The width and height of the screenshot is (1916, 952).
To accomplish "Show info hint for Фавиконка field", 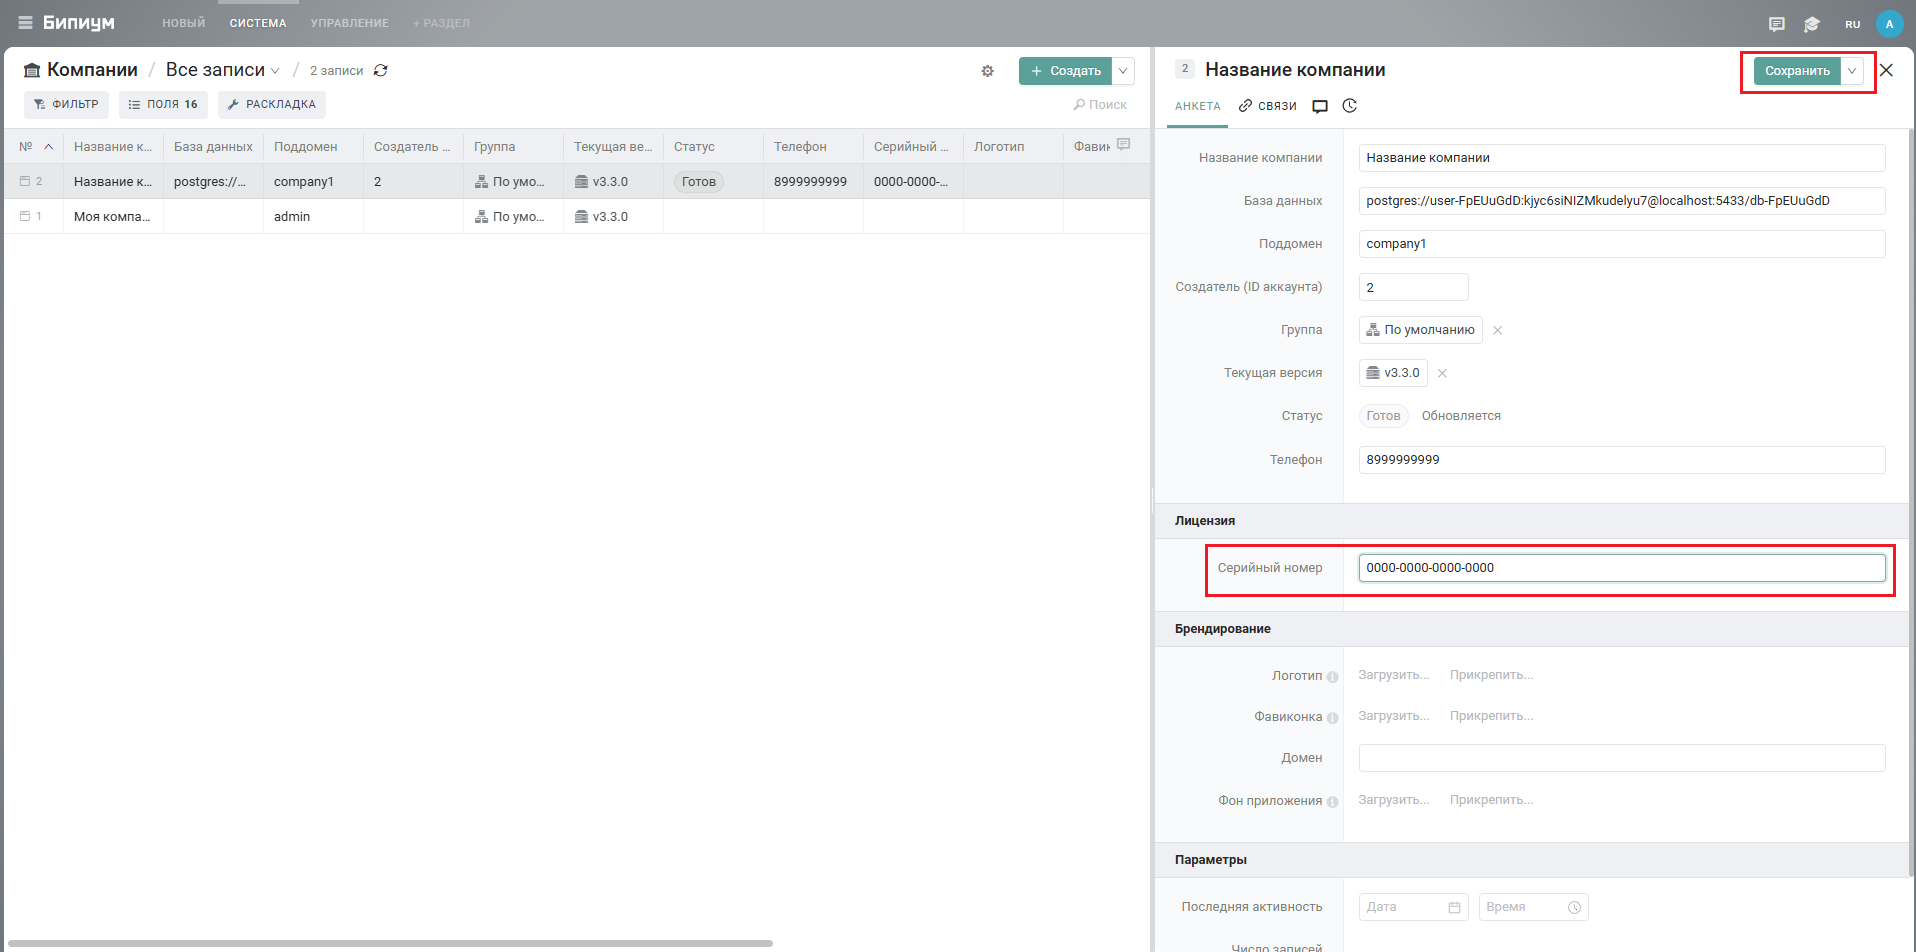I will point(1332,718).
